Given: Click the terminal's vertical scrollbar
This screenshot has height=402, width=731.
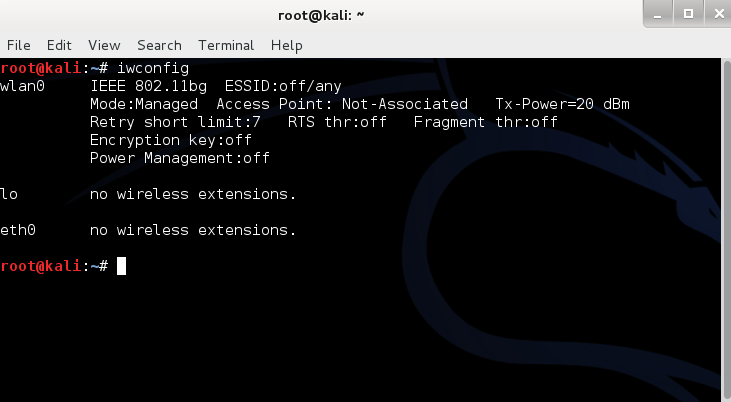Looking at the screenshot, I should [726, 230].
